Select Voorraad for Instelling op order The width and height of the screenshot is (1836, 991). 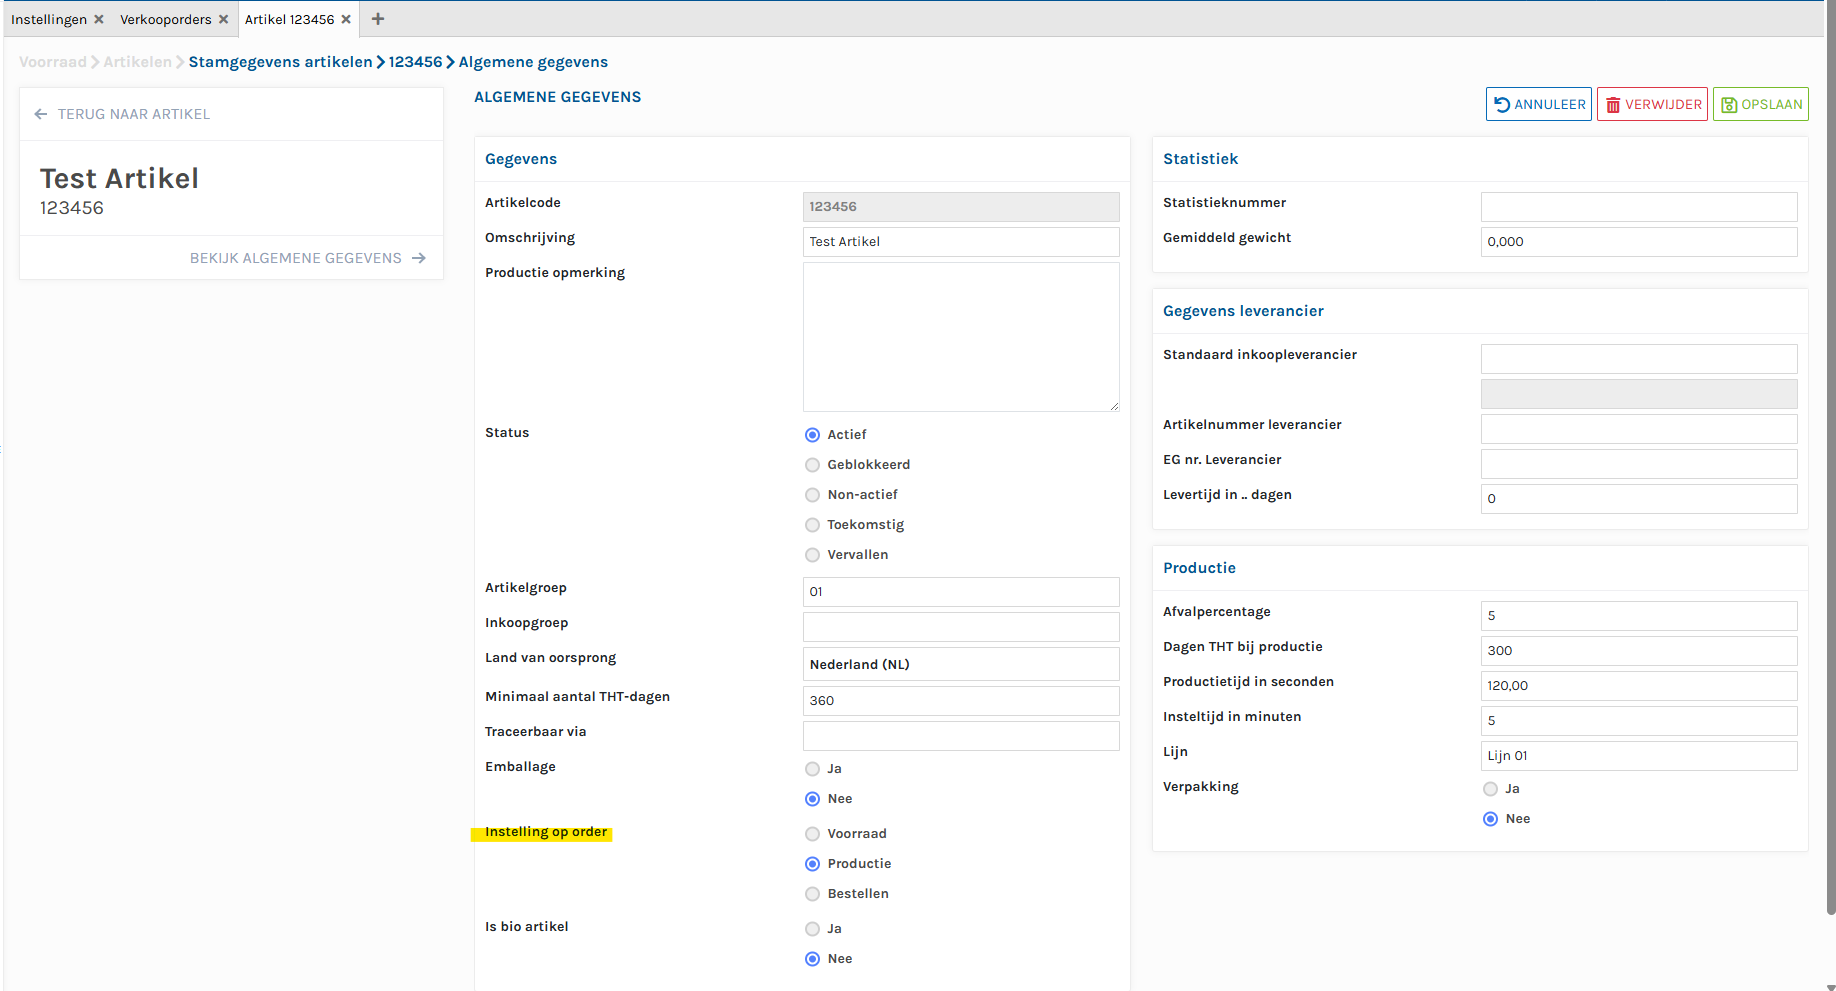pyautogui.click(x=812, y=834)
